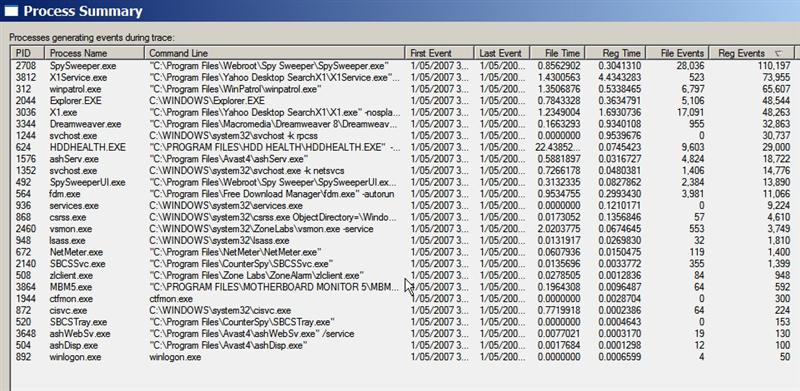Select the winlogon.exe process name
This screenshot has width=800, height=391.
[x=76, y=357]
